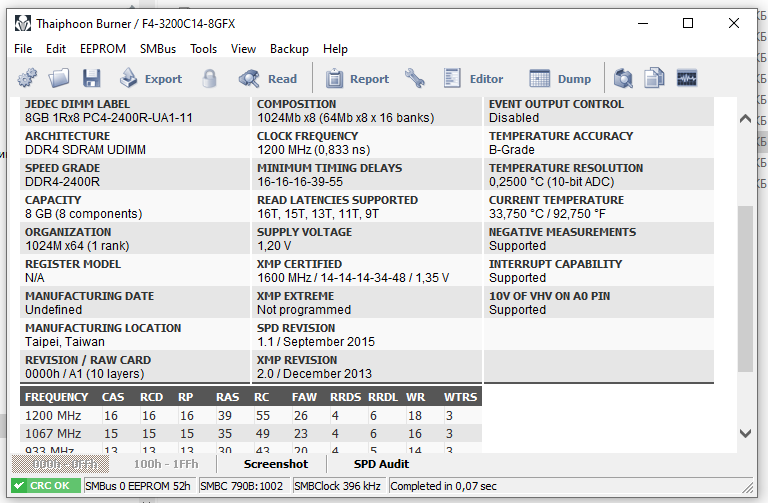
Task: Click the WTRS column header
Action: (460, 397)
